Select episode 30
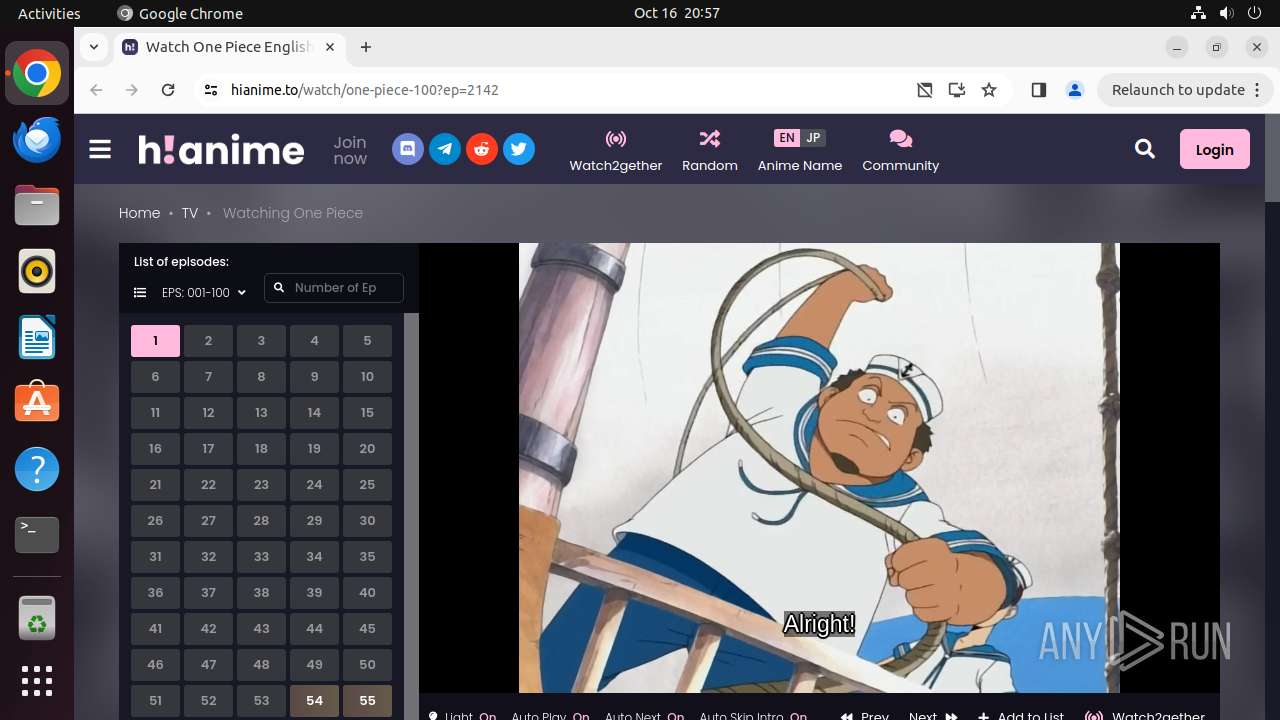This screenshot has width=1280, height=720. (x=367, y=521)
